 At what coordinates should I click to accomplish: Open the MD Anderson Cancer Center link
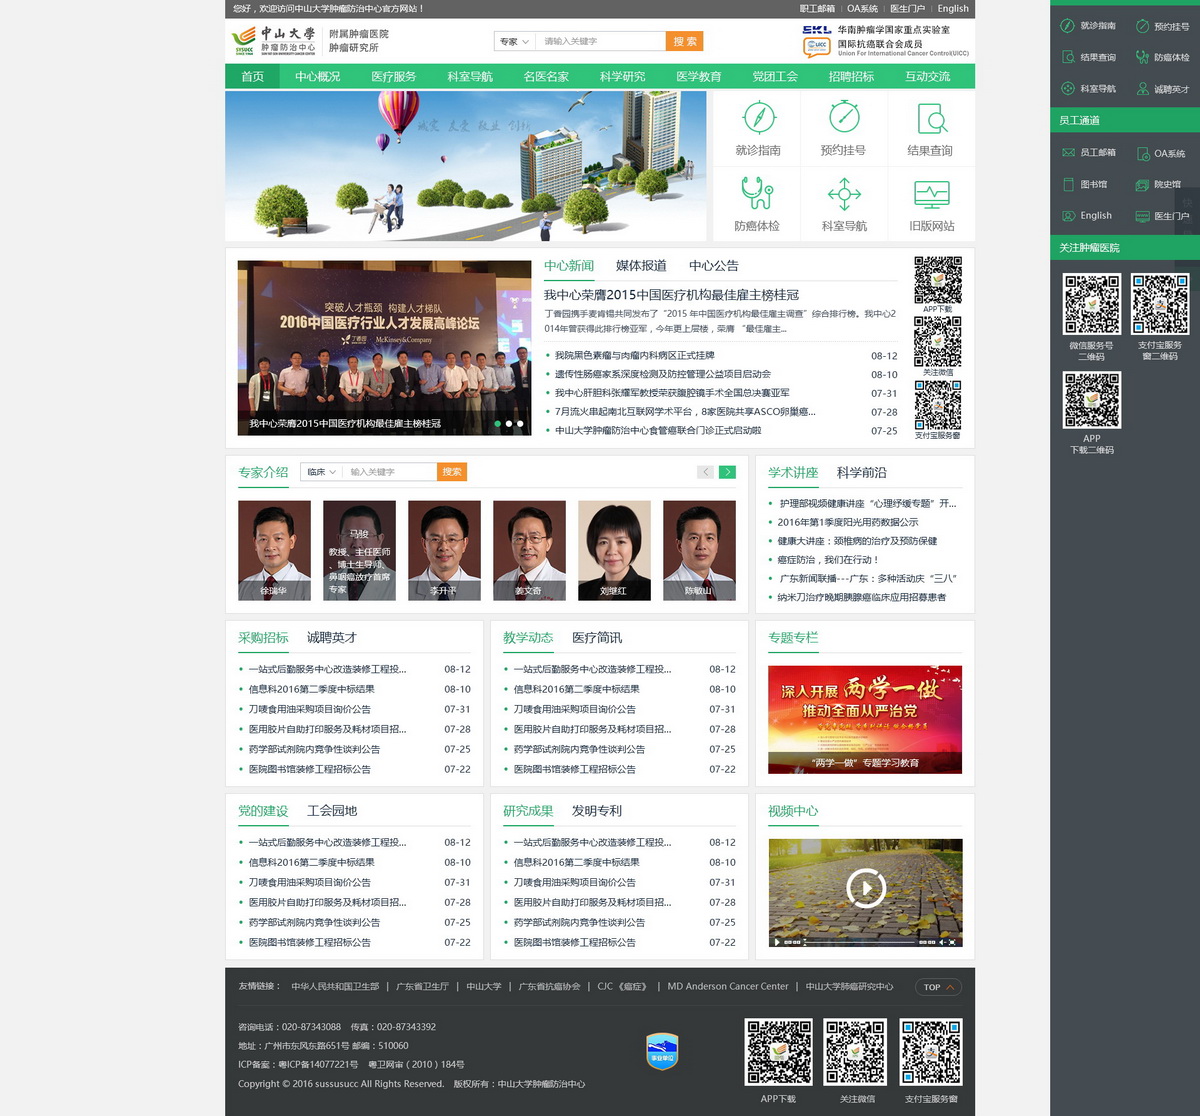click(728, 987)
